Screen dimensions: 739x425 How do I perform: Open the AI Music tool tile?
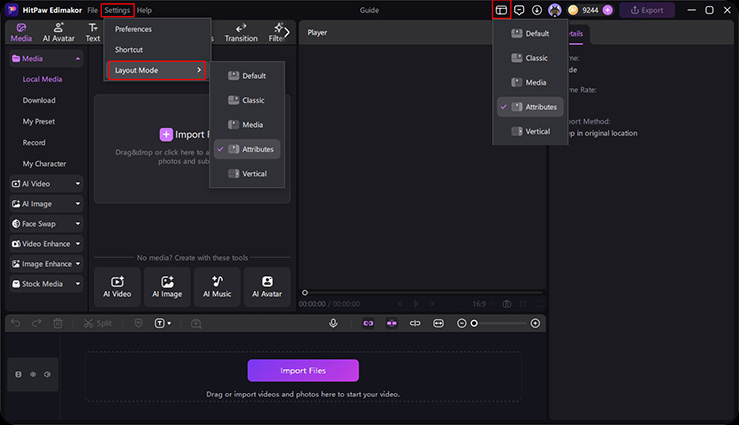click(217, 287)
